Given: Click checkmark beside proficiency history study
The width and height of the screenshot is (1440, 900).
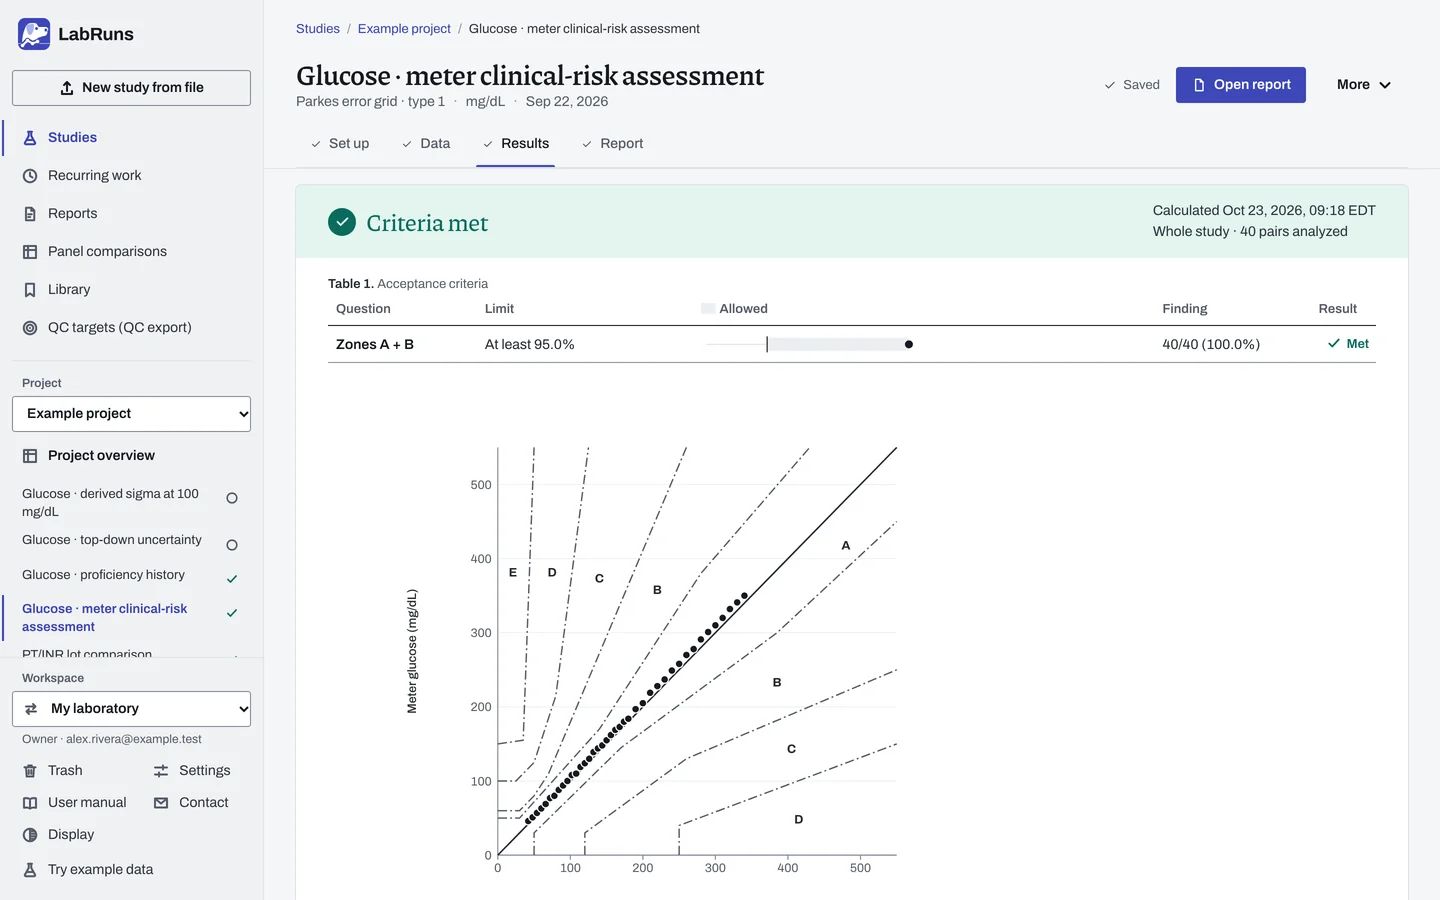Looking at the screenshot, I should tap(232, 579).
